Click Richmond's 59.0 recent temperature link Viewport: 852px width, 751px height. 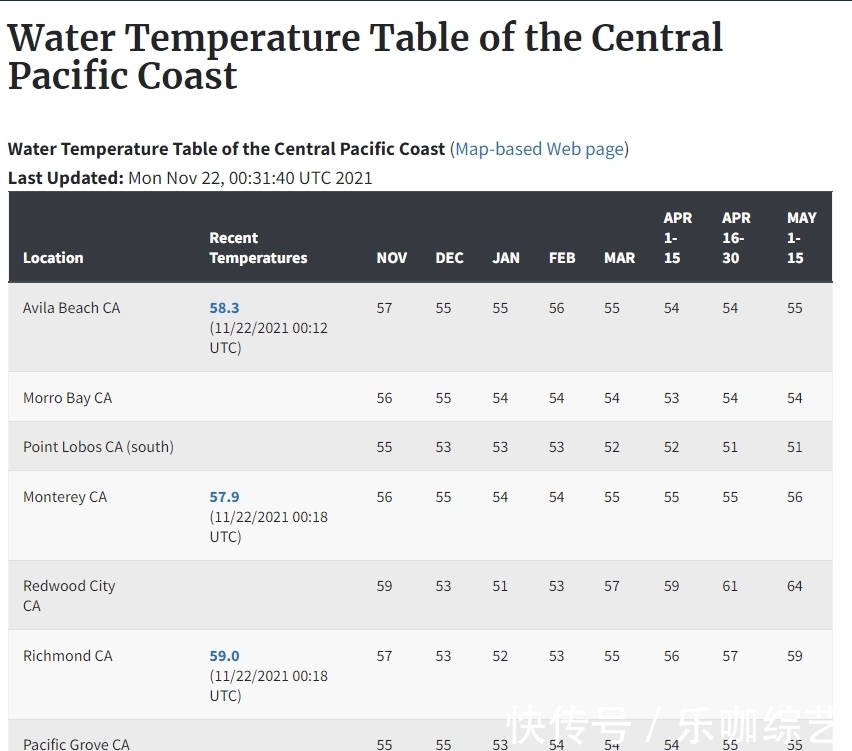click(x=224, y=656)
